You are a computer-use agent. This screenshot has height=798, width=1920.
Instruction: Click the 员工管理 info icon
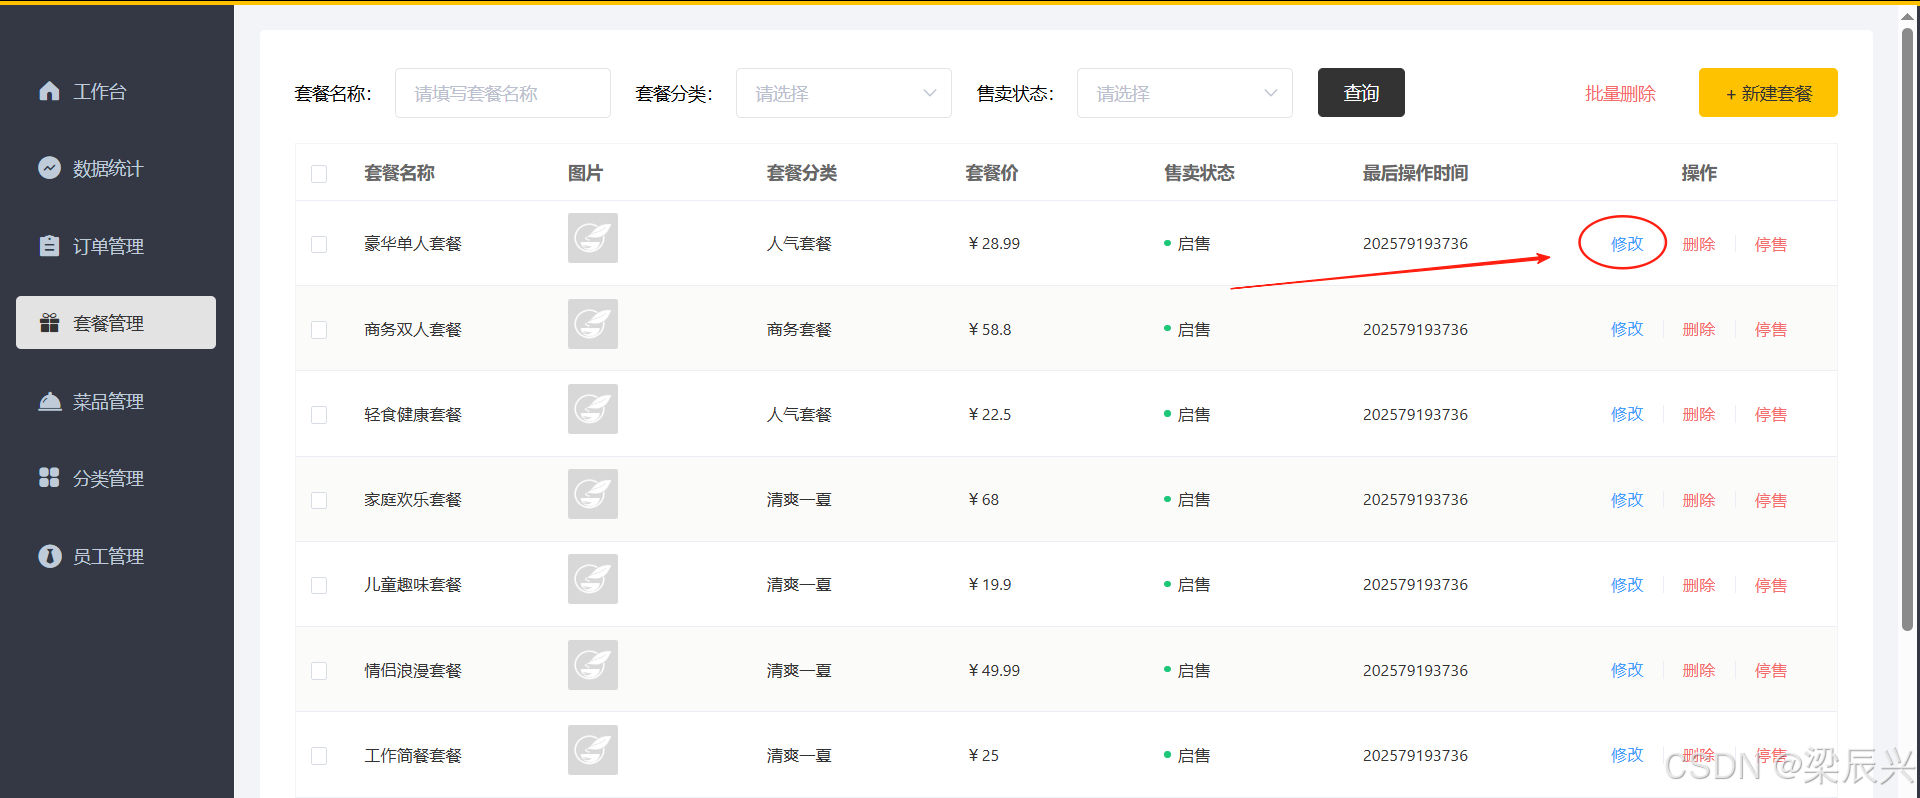pos(49,556)
